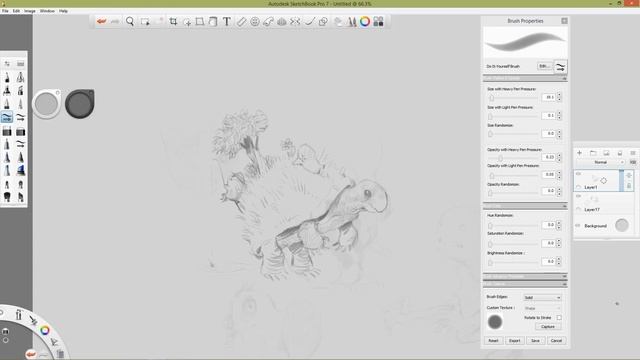This screenshot has width=640, height=360.
Task: Open the Layer editor from toolbar
Action: click(x=338, y=22)
